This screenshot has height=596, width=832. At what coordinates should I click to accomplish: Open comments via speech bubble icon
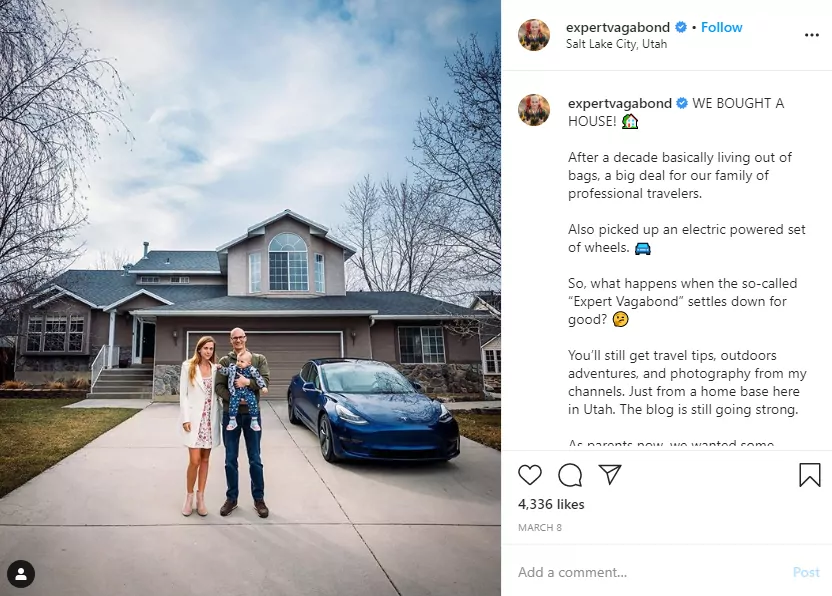point(570,474)
